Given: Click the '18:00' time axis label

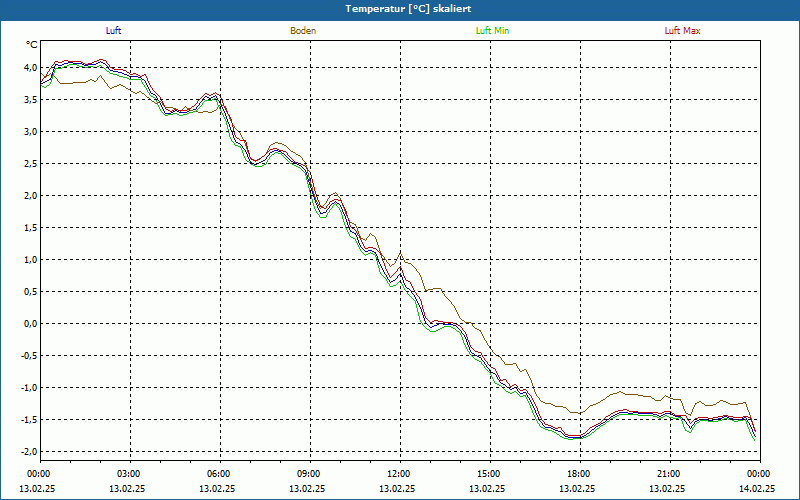Looking at the screenshot, I should [580, 474].
